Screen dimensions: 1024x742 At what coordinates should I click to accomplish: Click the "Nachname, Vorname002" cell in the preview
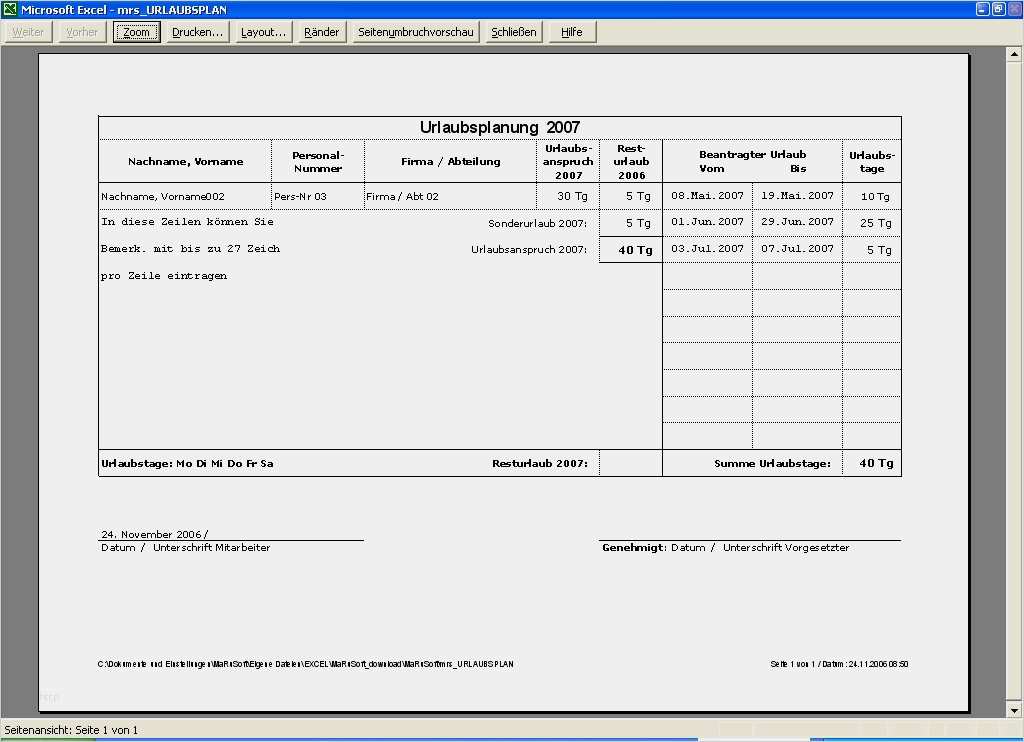tap(163, 197)
